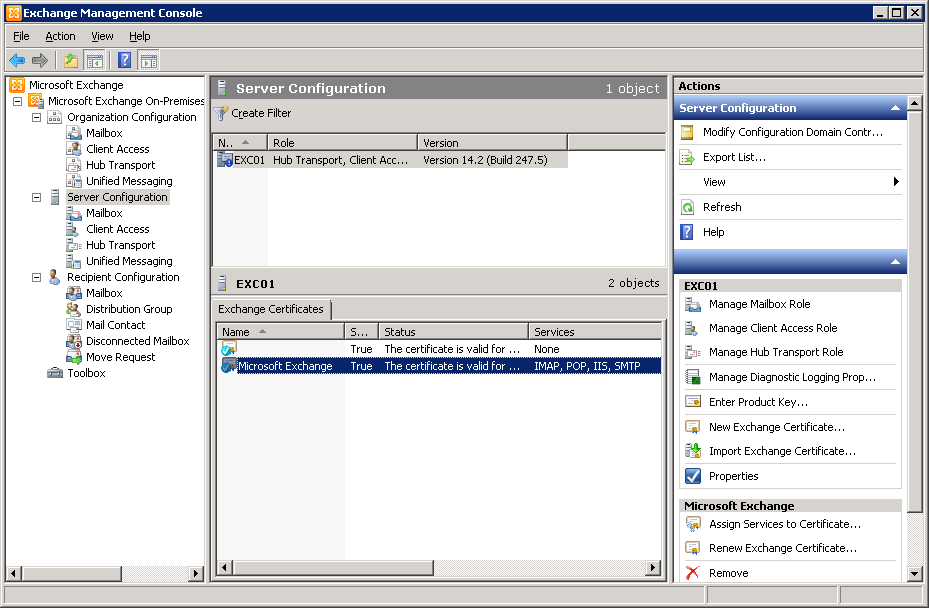Click the Actions pane scroll down arrow
This screenshot has height=608, width=929.
914,574
